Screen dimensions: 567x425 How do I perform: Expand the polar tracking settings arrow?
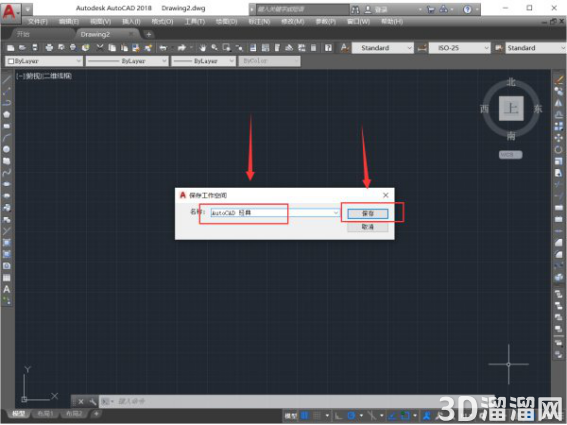pyautogui.click(x=361, y=416)
